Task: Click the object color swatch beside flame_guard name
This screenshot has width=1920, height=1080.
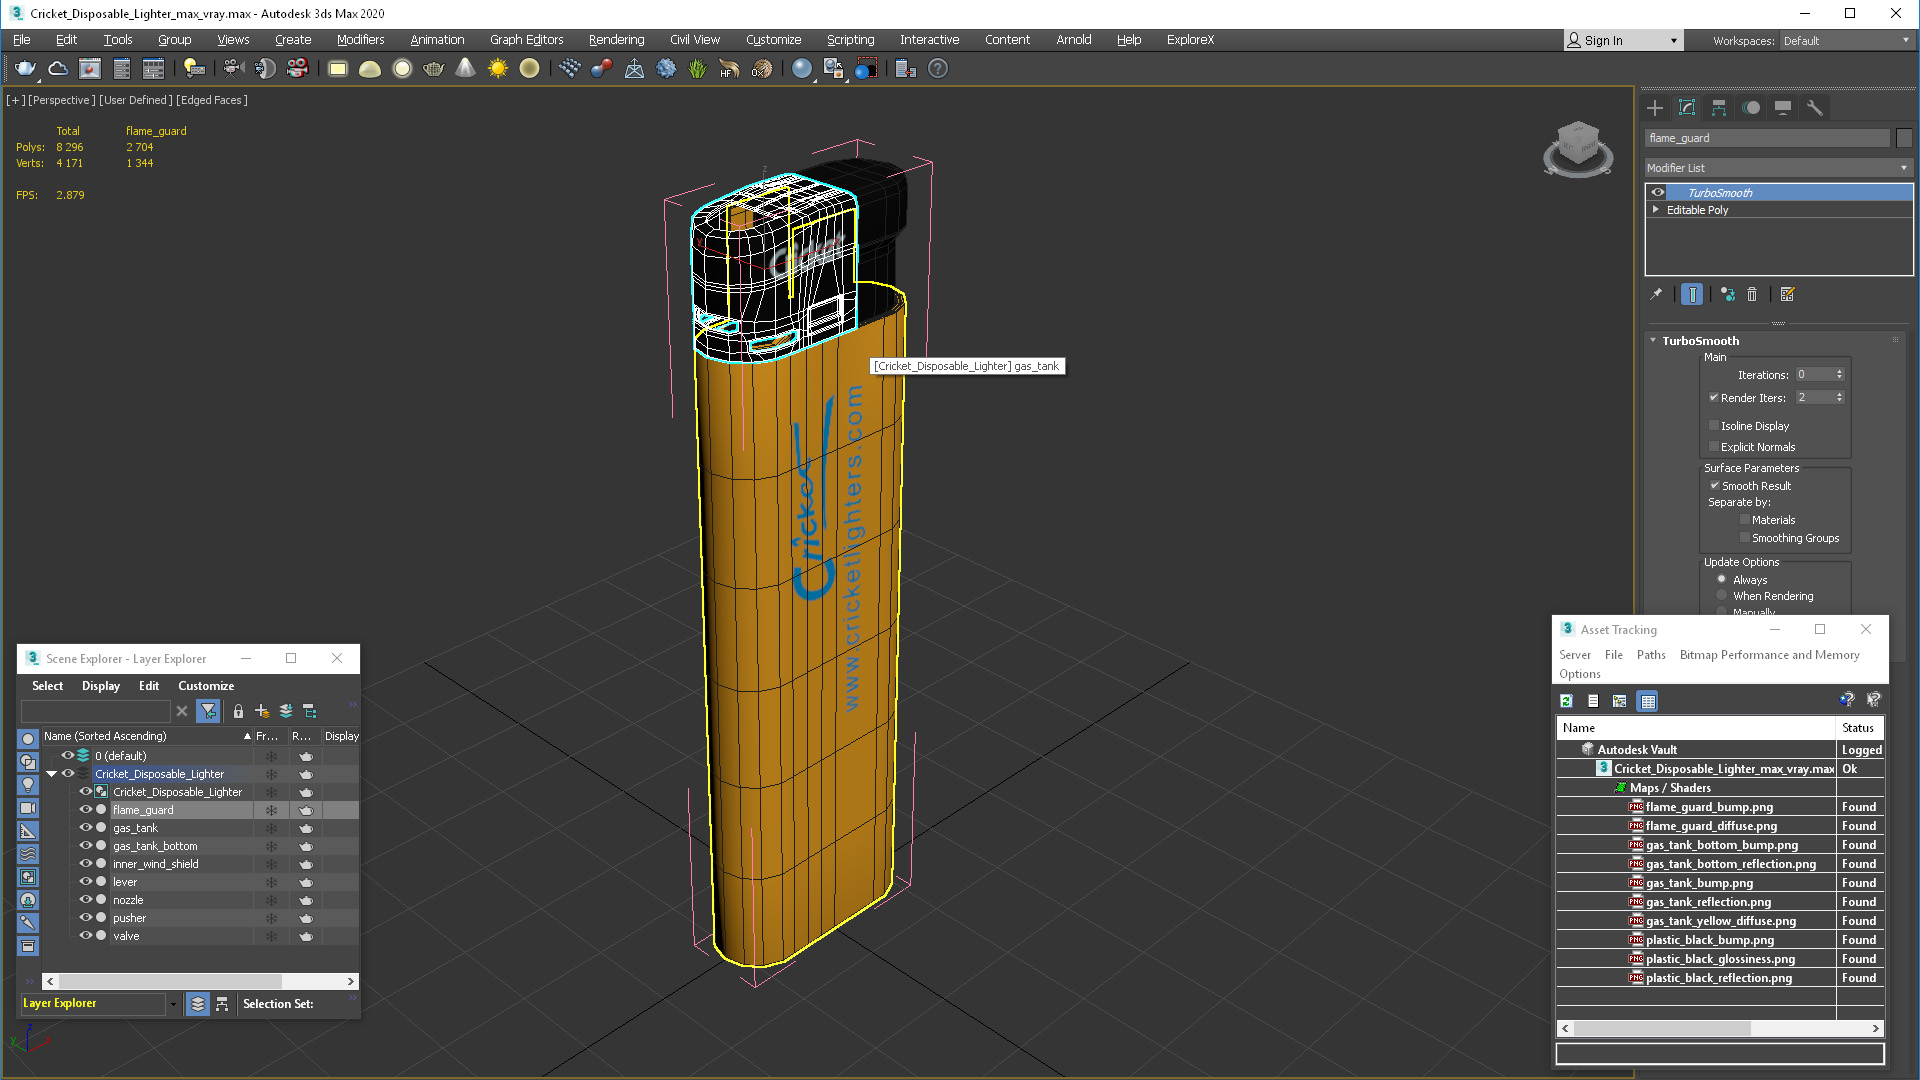Action: (x=1903, y=138)
